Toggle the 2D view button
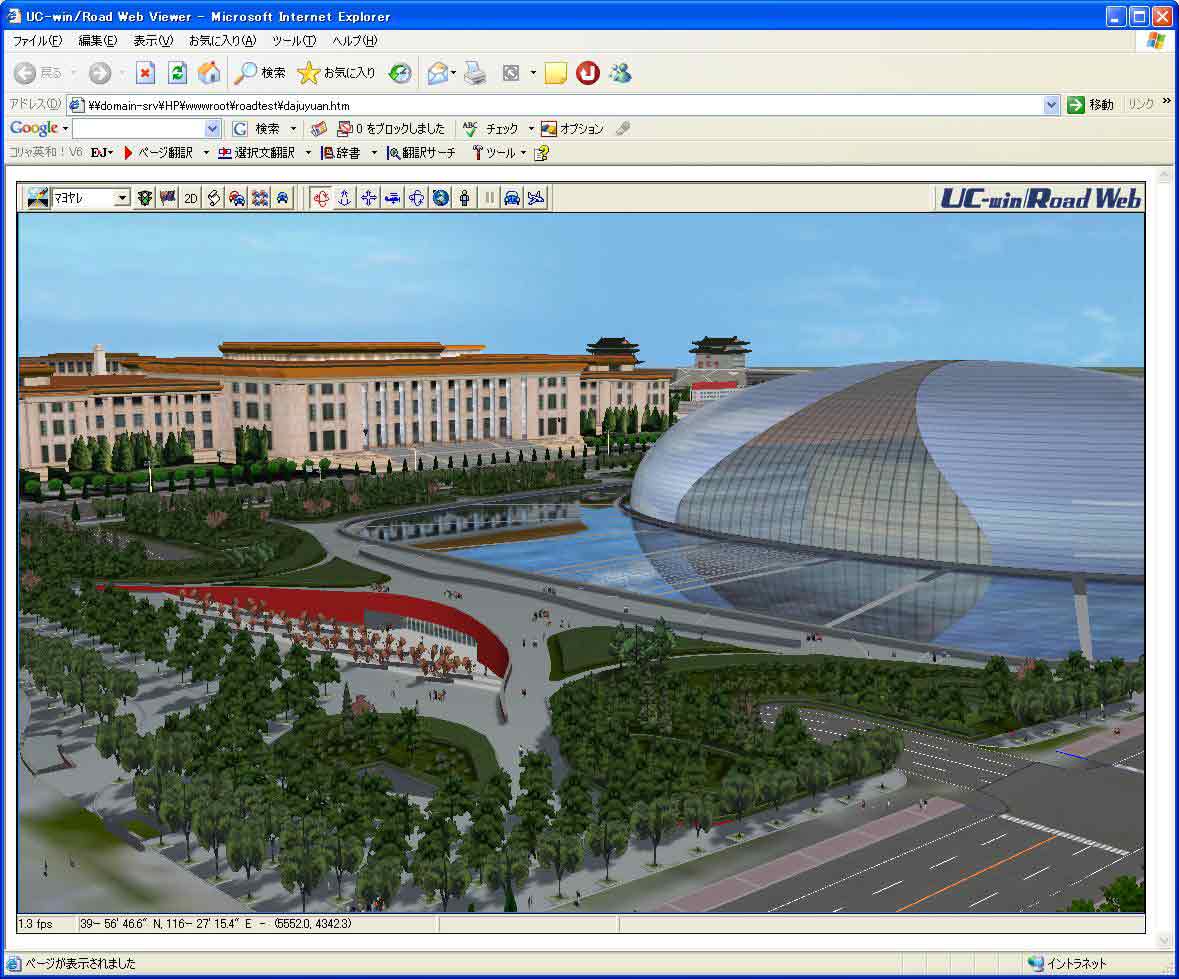This screenshot has width=1179, height=979. point(191,198)
